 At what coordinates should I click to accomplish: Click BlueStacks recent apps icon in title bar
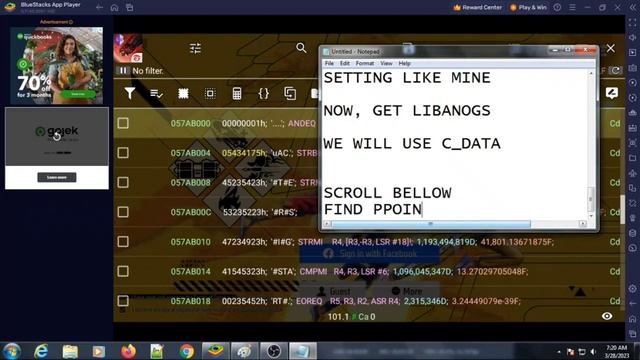point(129,7)
